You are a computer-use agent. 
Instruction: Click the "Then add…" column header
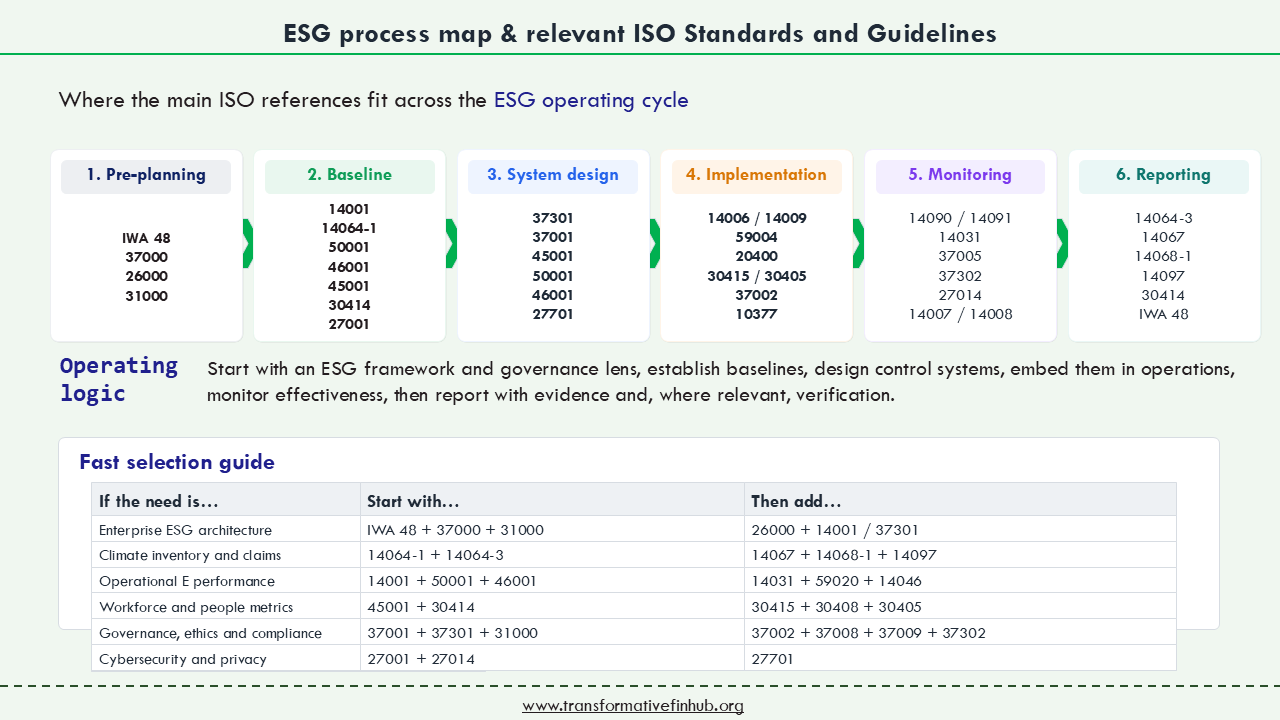click(796, 501)
